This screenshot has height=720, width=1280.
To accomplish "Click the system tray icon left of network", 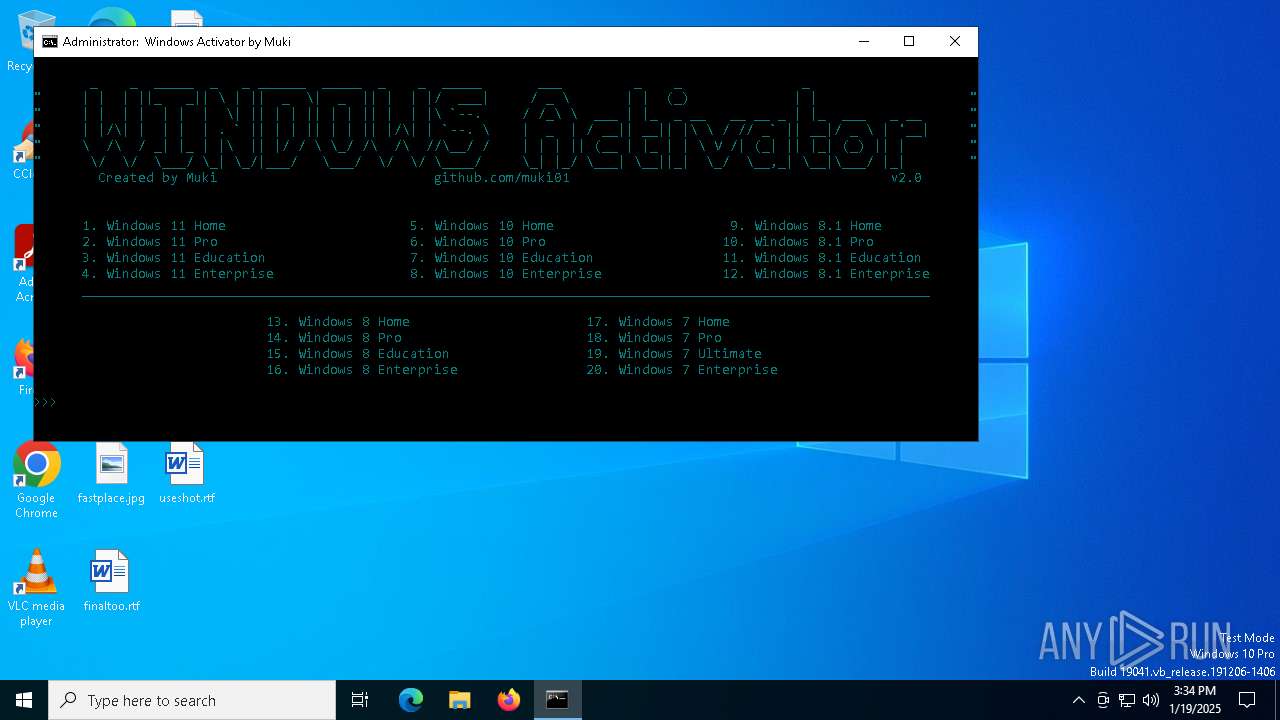I will pos(1103,700).
